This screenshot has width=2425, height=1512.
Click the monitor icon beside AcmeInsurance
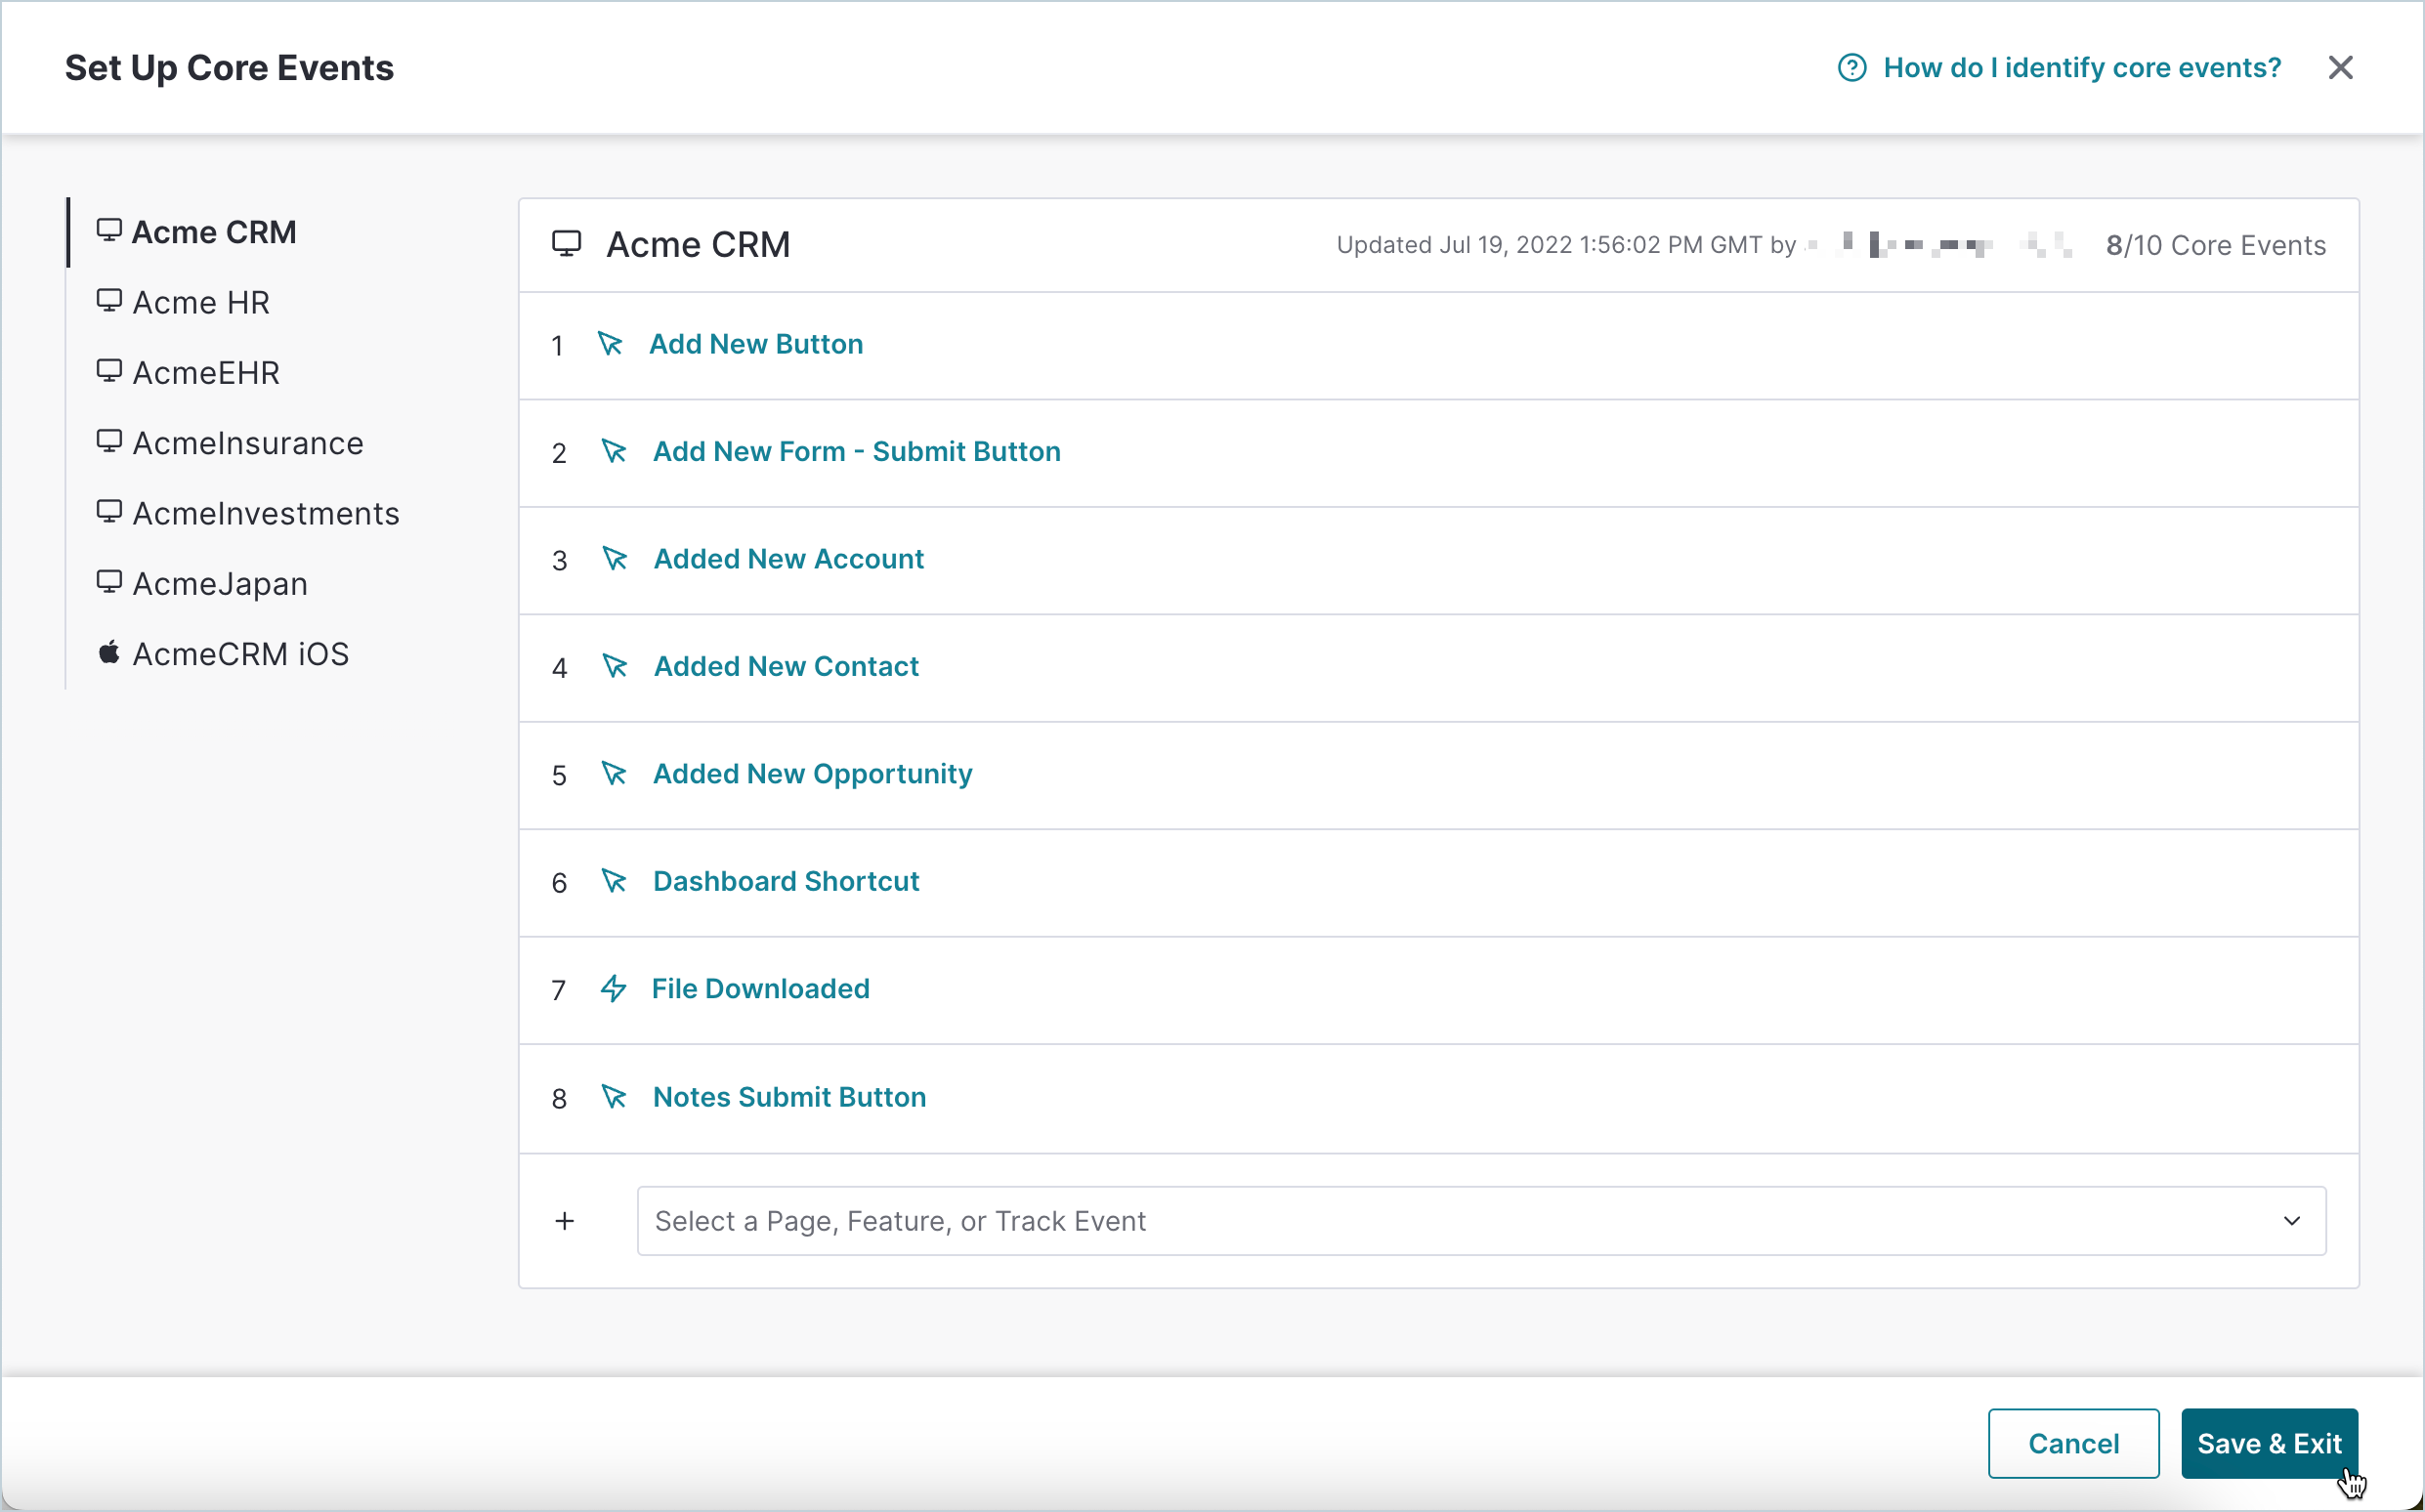tap(109, 441)
